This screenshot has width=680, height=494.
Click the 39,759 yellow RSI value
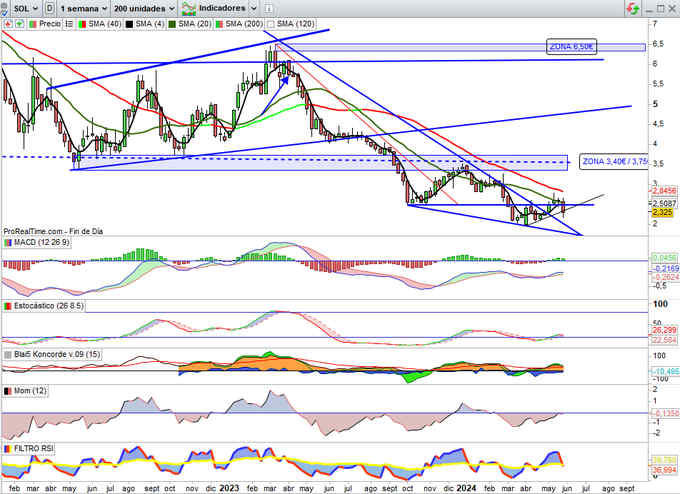point(664,461)
